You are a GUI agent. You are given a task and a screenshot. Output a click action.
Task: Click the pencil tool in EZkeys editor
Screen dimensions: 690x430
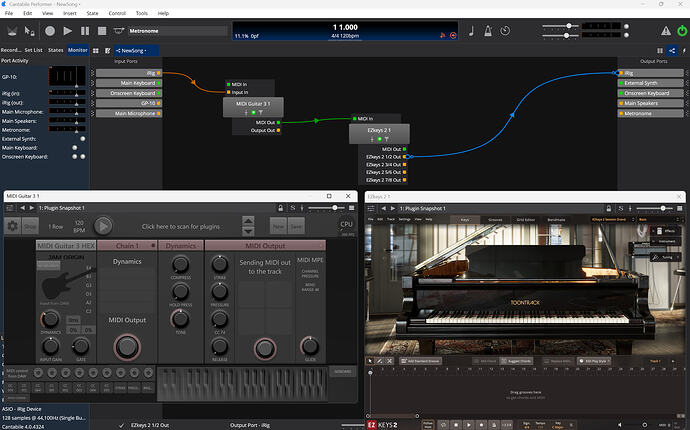(380, 361)
